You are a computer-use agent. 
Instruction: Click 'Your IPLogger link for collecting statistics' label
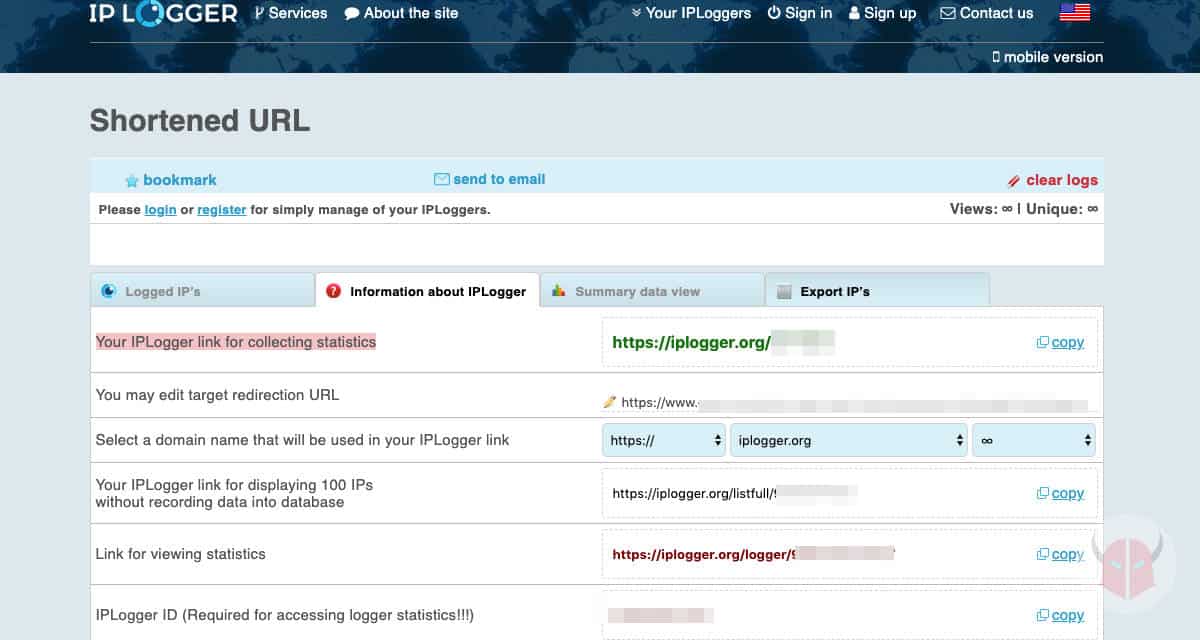(x=236, y=342)
